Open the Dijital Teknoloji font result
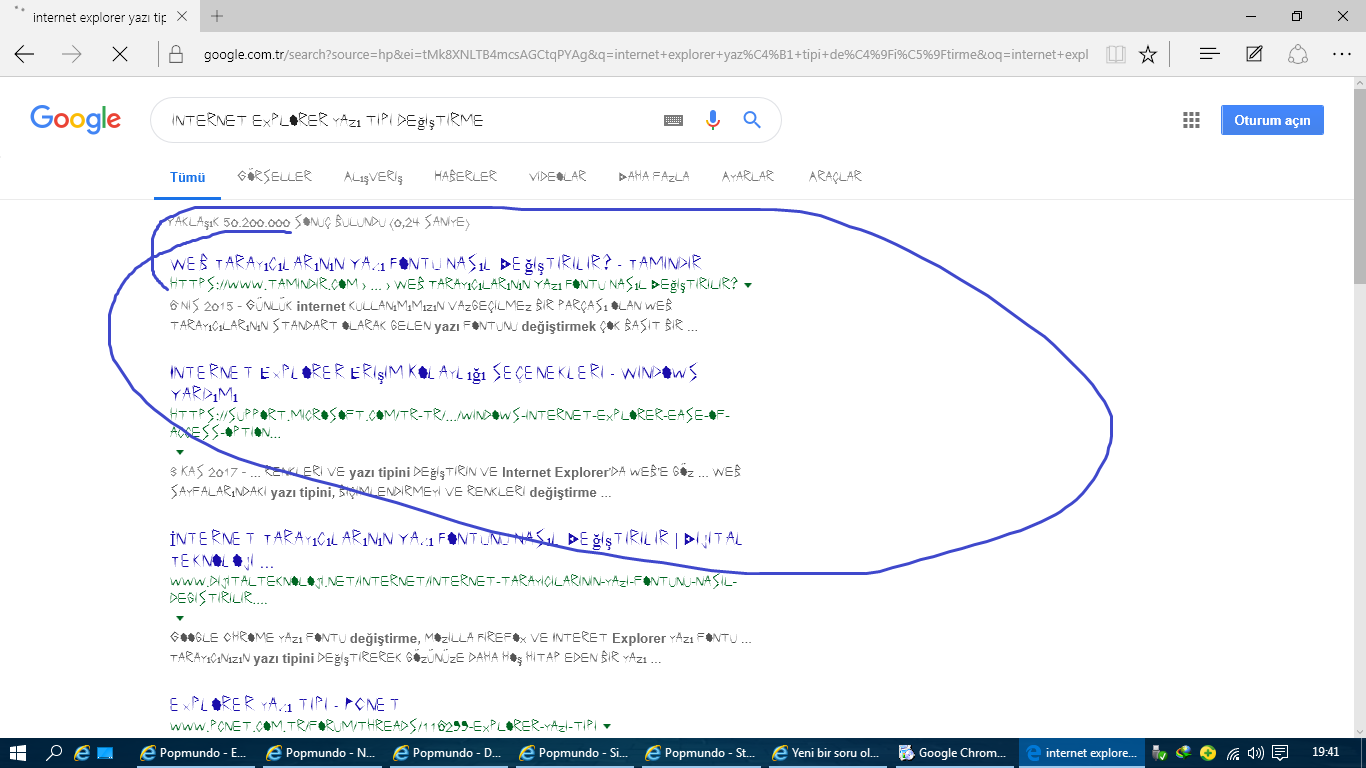Screen dimensions: 1366x768 pos(455,549)
